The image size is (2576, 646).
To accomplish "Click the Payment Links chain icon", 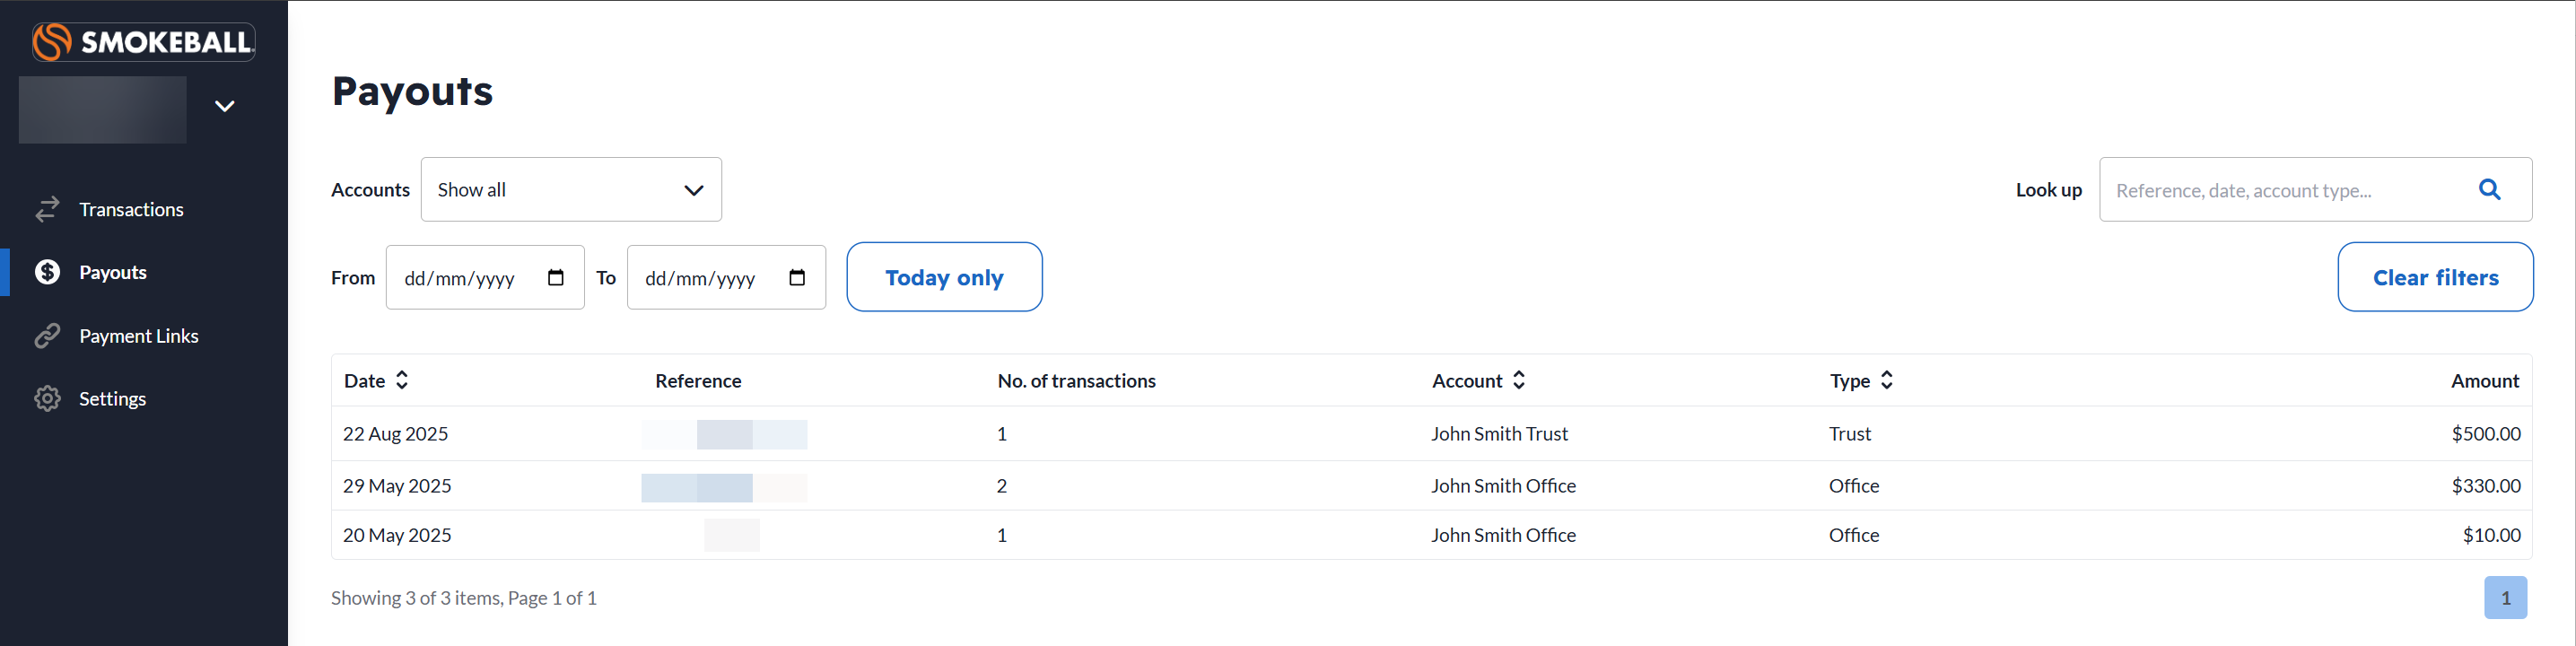I will point(47,336).
